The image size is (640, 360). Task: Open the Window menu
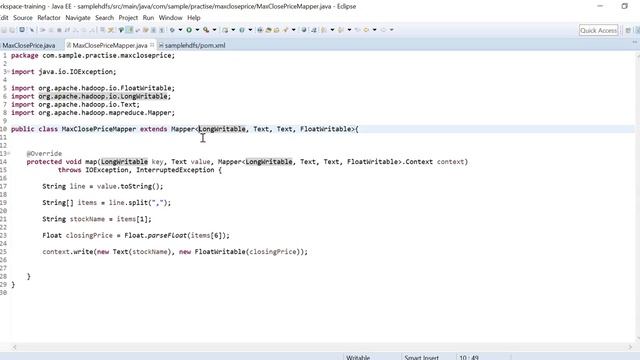170,18
